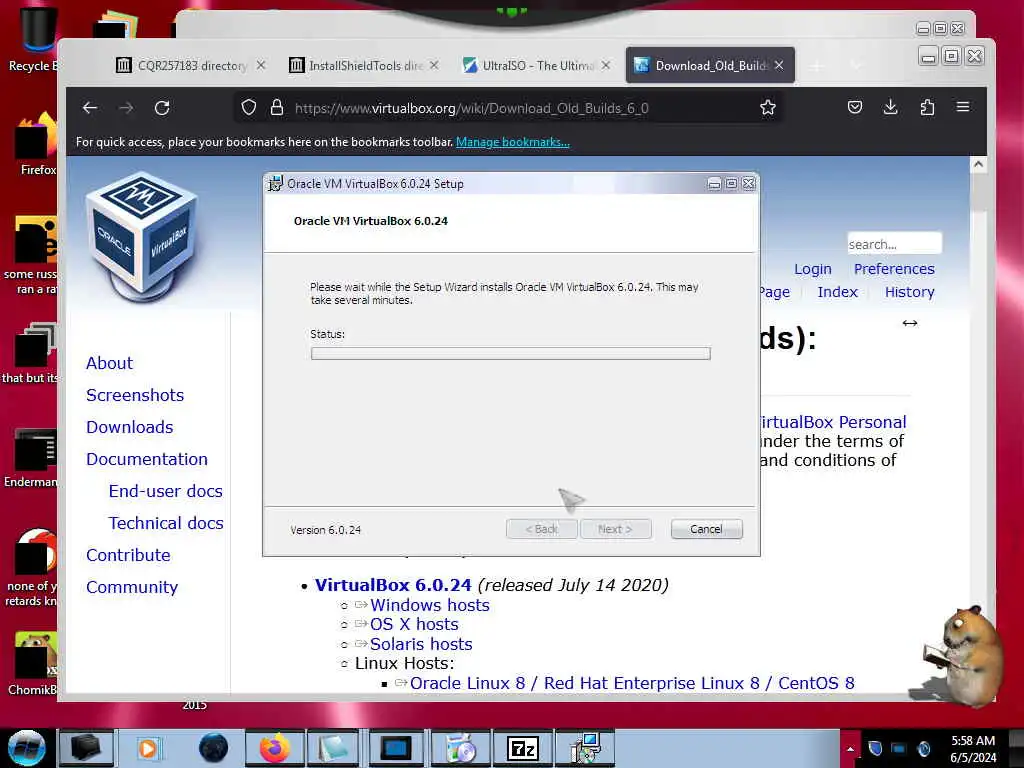The width and height of the screenshot is (1024, 768).
Task: Open the tracking protection shield icon
Action: coord(249,107)
